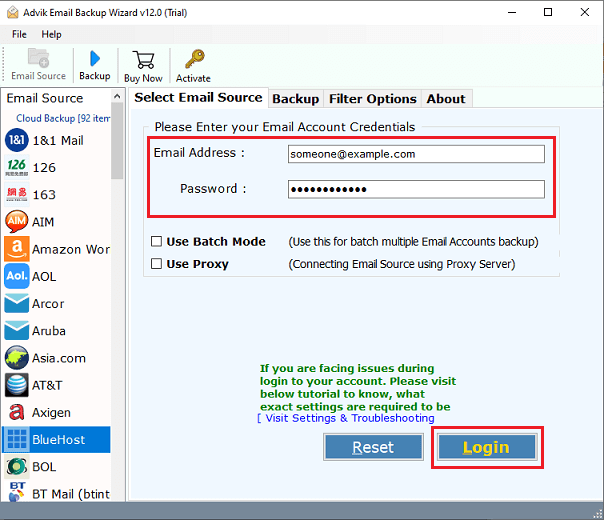The height and width of the screenshot is (520, 604).
Task: Select the 'Amazon Wor' list label
Action: click(x=71, y=249)
